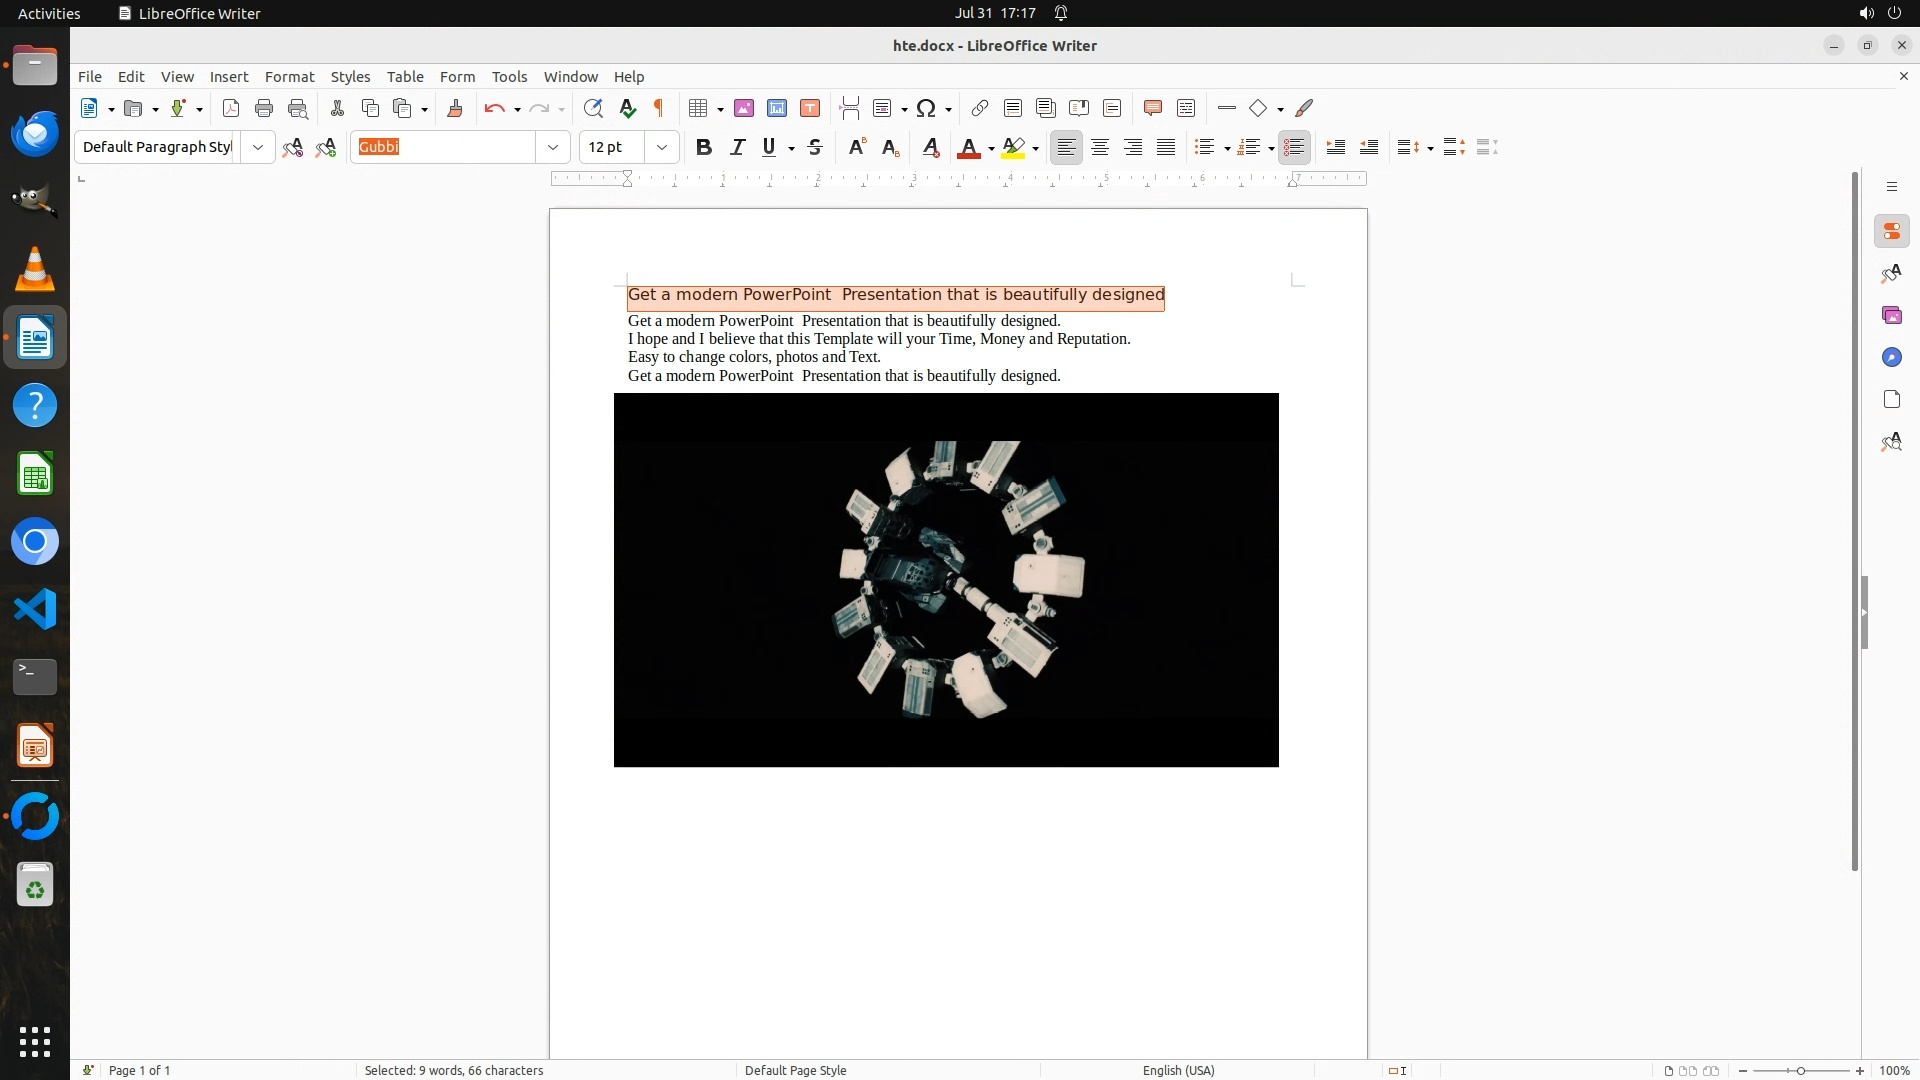This screenshot has height=1080, width=1920.
Task: Click the zoom slider in the status bar
Action: (x=1800, y=1070)
